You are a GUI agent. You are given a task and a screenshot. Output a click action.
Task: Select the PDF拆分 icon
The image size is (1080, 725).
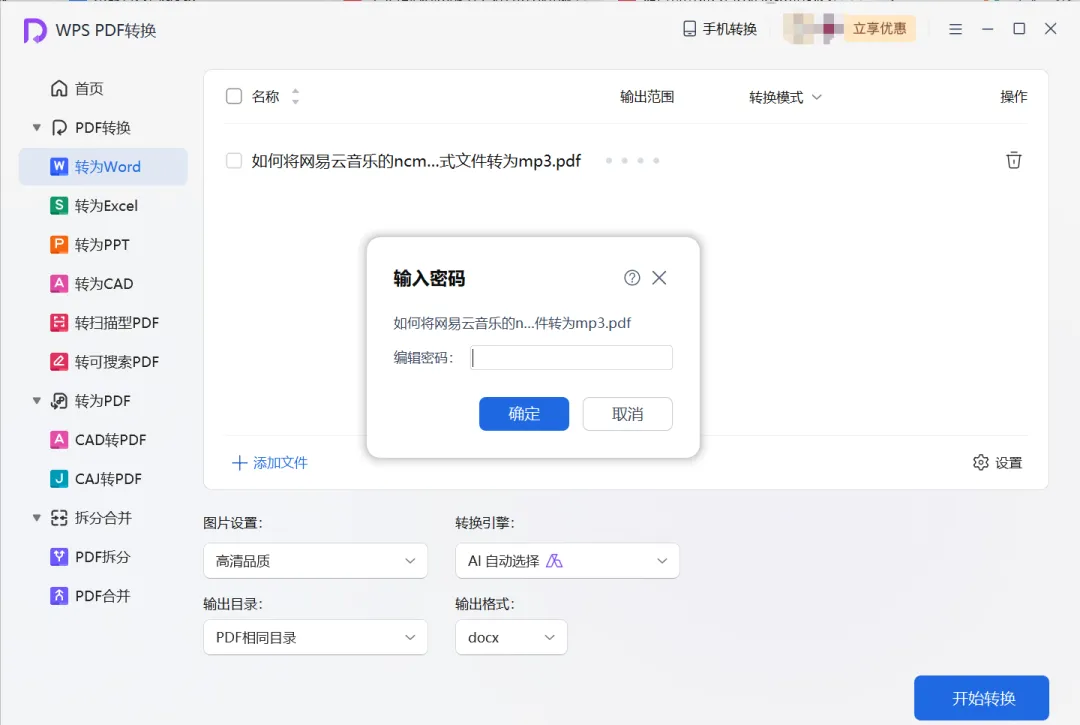[x=59, y=556]
